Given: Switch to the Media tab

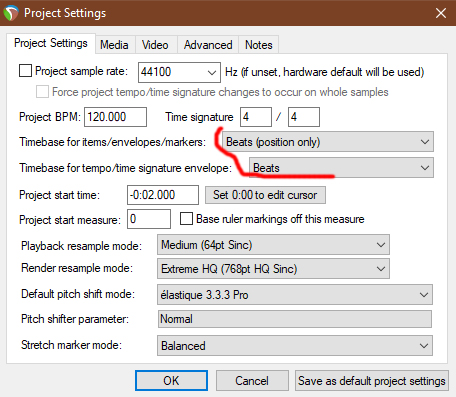Looking at the screenshot, I should (x=114, y=45).
